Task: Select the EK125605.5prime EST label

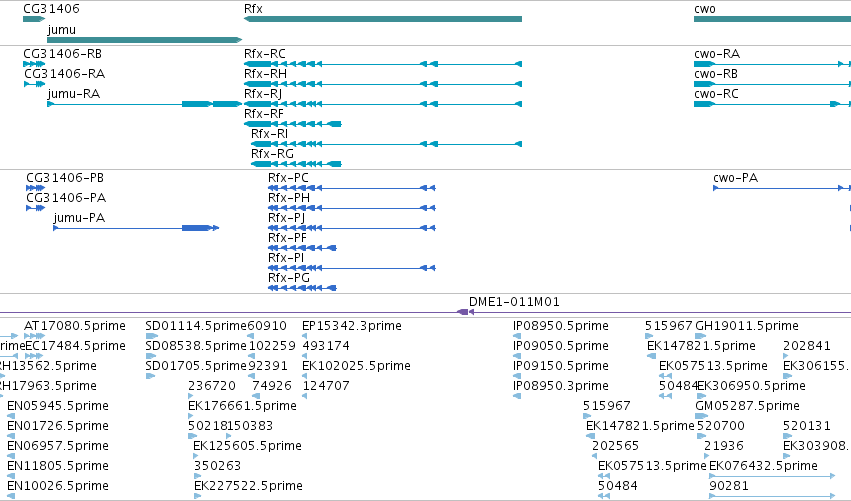Action: click(x=247, y=446)
